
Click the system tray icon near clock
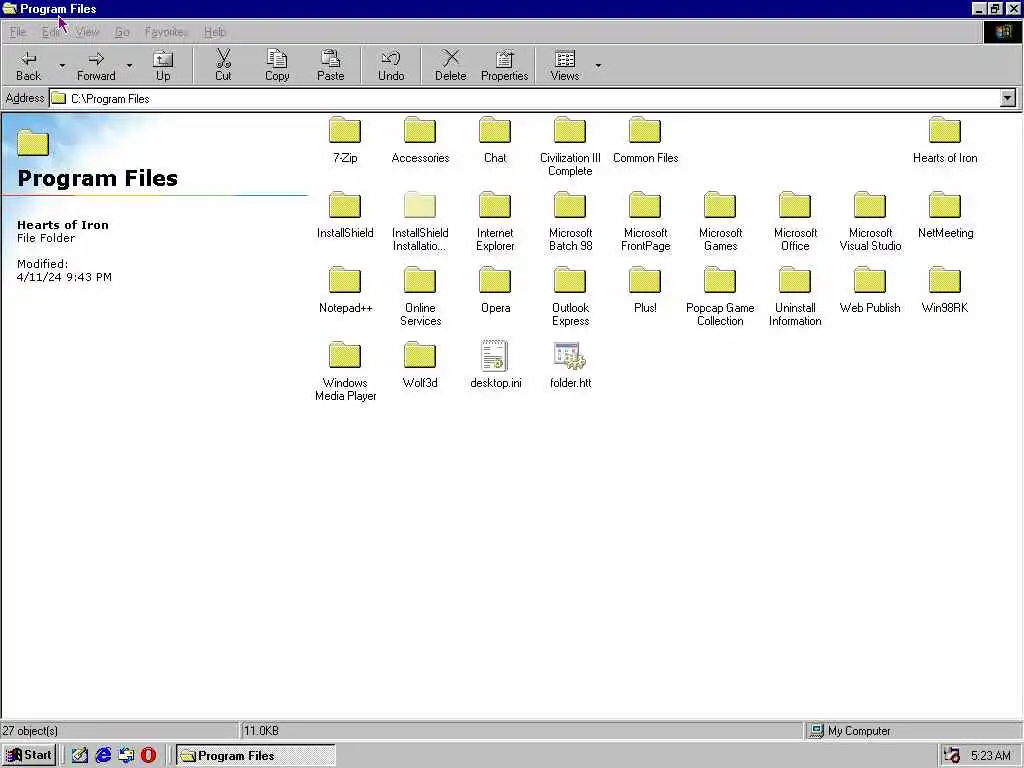[x=952, y=756]
